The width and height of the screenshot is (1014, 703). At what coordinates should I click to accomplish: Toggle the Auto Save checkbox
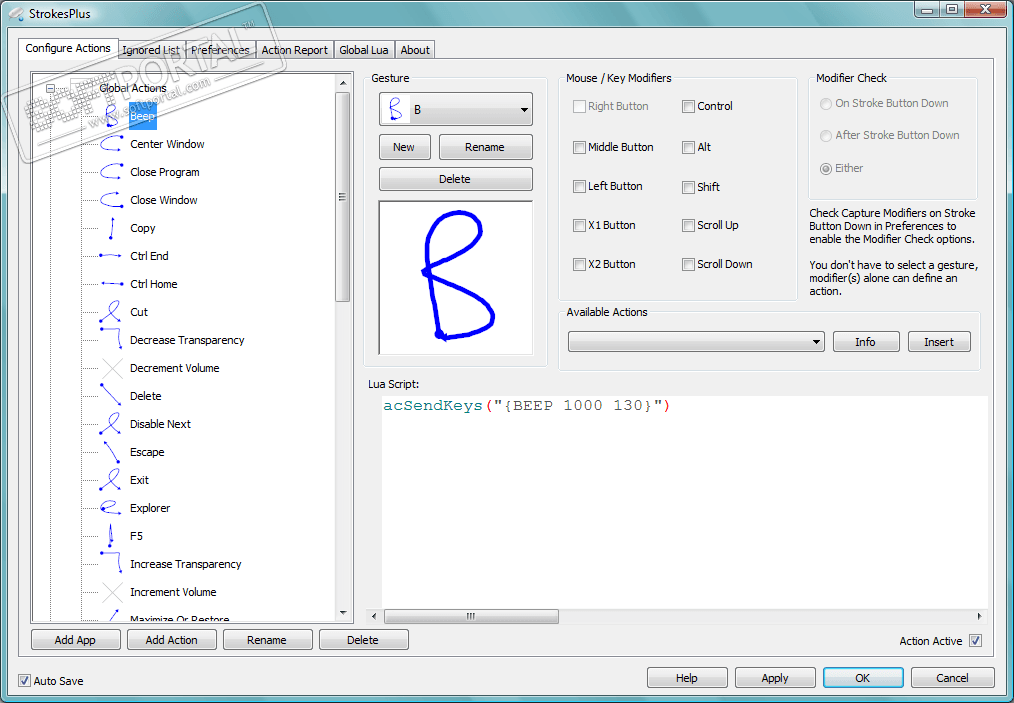click(25, 680)
